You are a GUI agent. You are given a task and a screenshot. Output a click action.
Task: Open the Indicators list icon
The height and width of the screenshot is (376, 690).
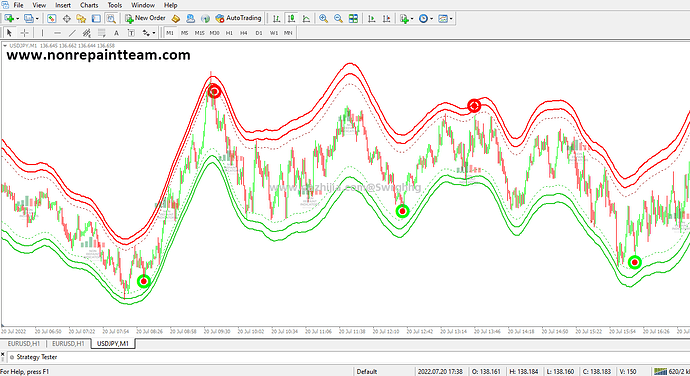pos(404,18)
